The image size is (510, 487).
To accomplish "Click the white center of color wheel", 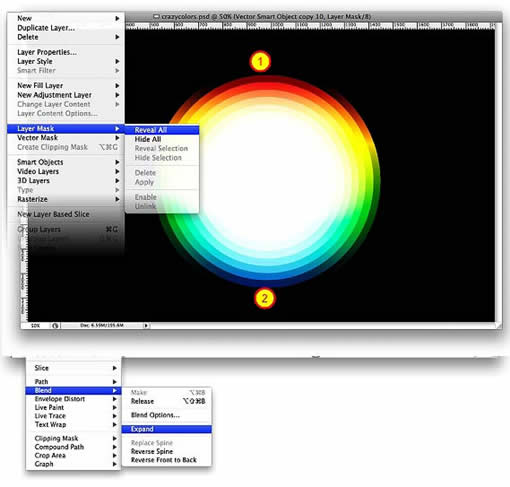I will (x=272, y=183).
